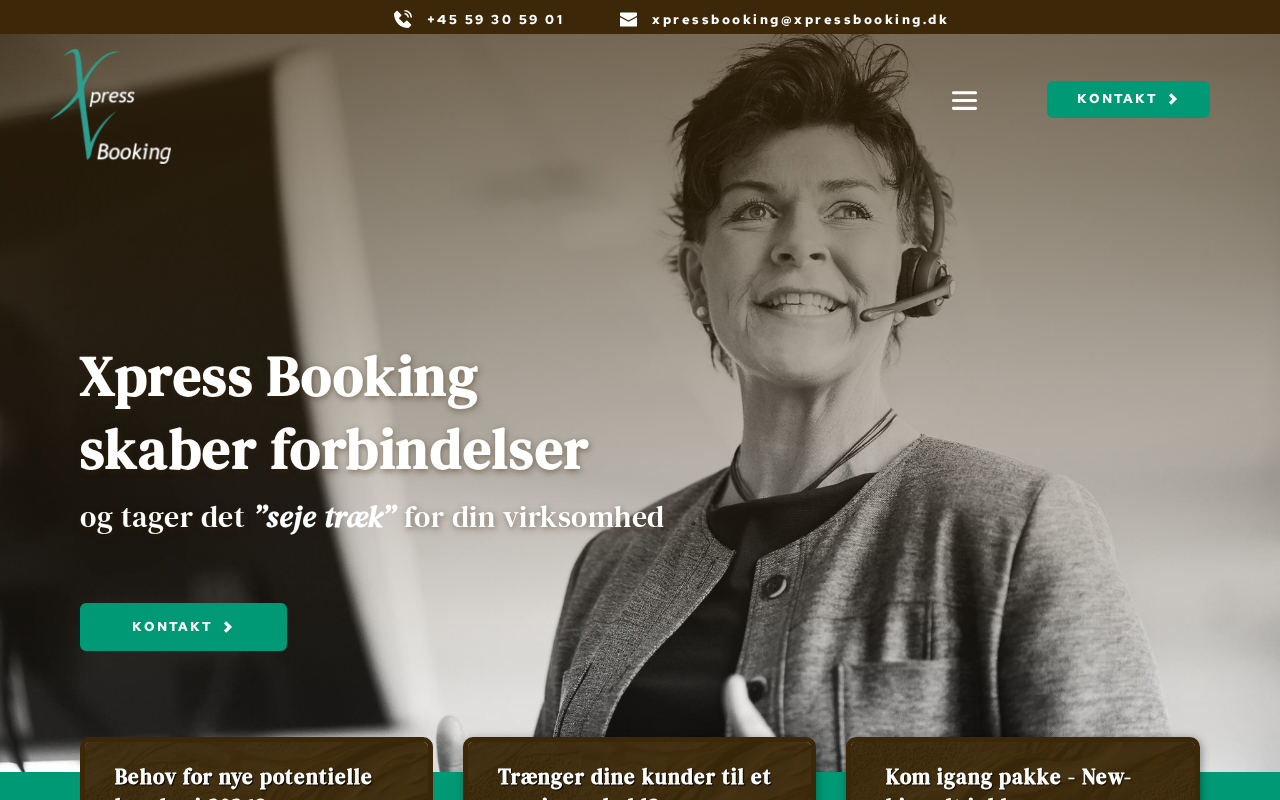Call phone number +45 59 30 59 01

coord(495,19)
